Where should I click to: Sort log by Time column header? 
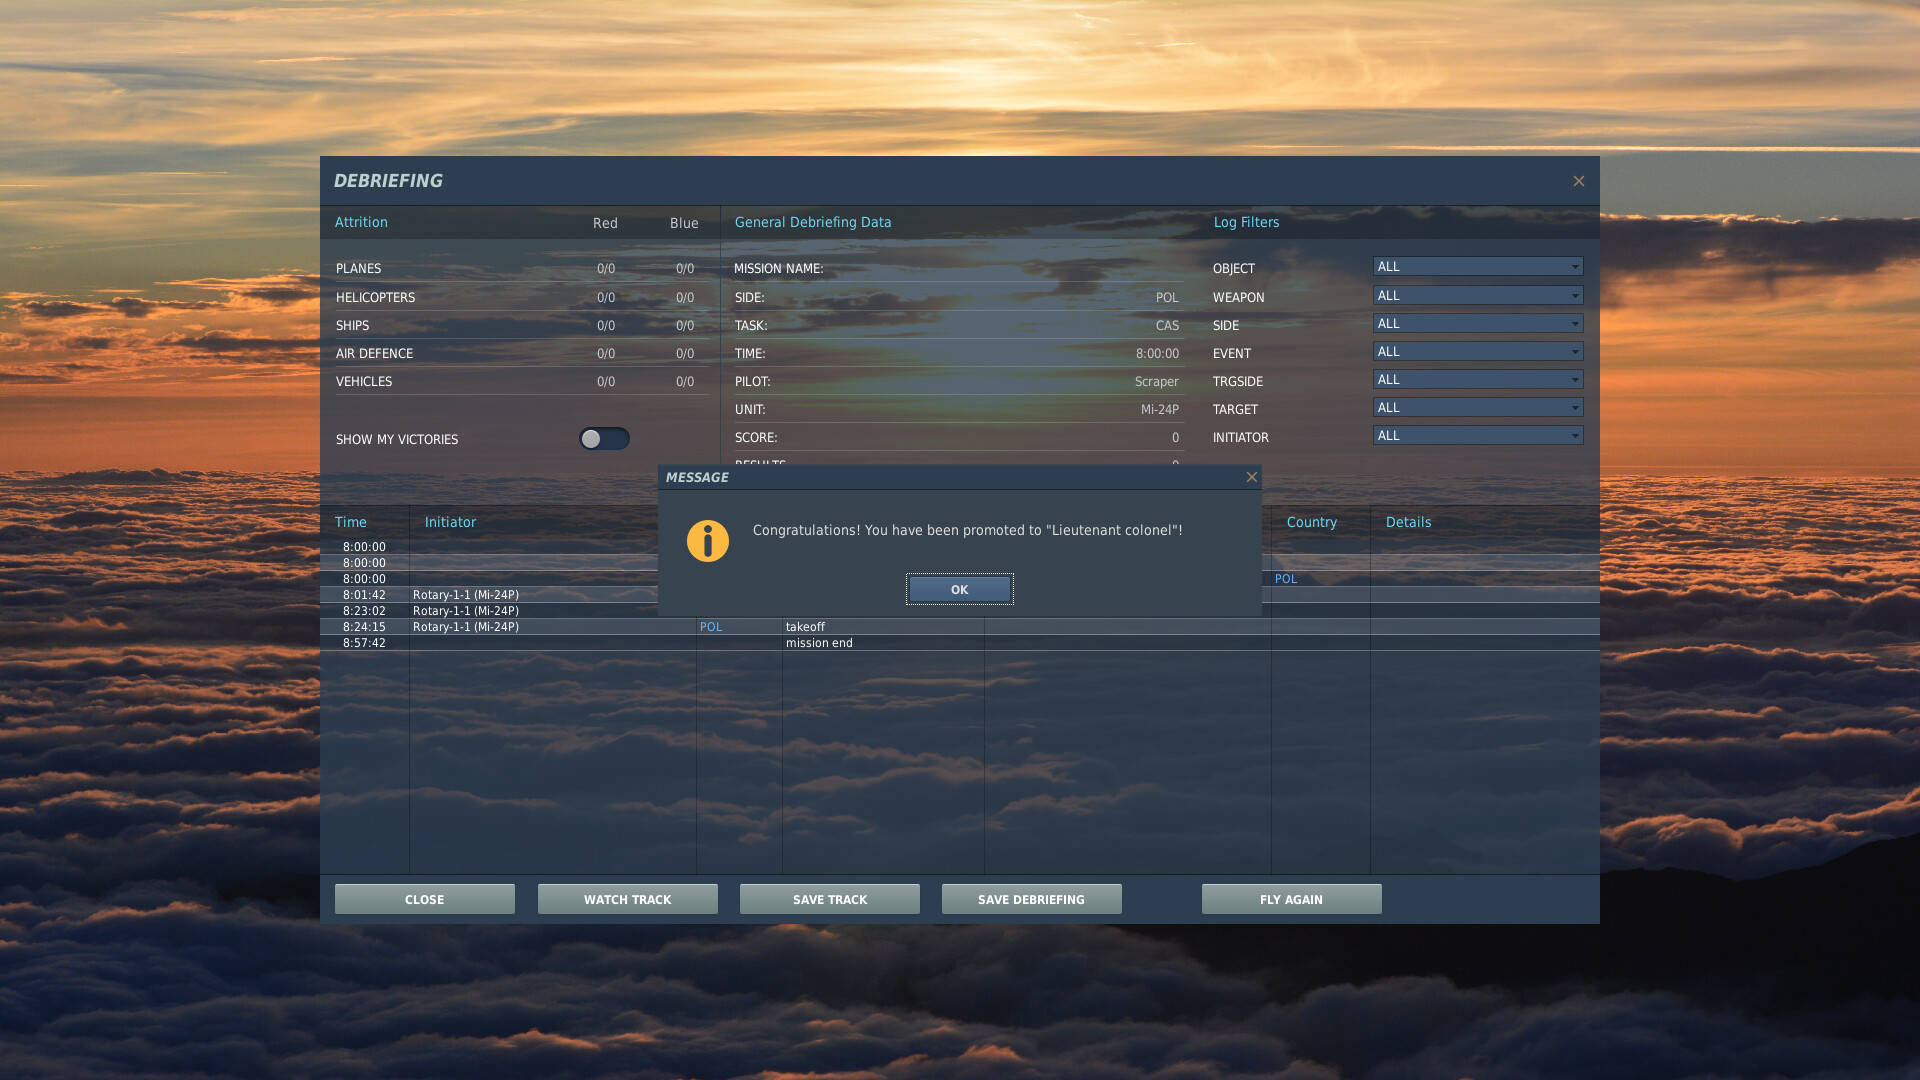pos(351,522)
